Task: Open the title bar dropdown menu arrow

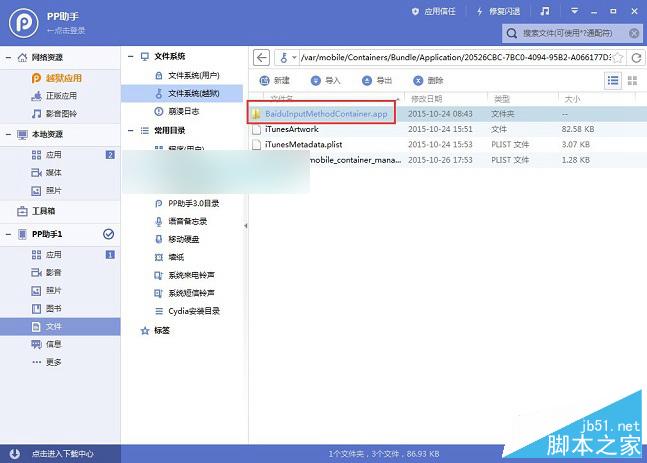Action: coord(574,11)
